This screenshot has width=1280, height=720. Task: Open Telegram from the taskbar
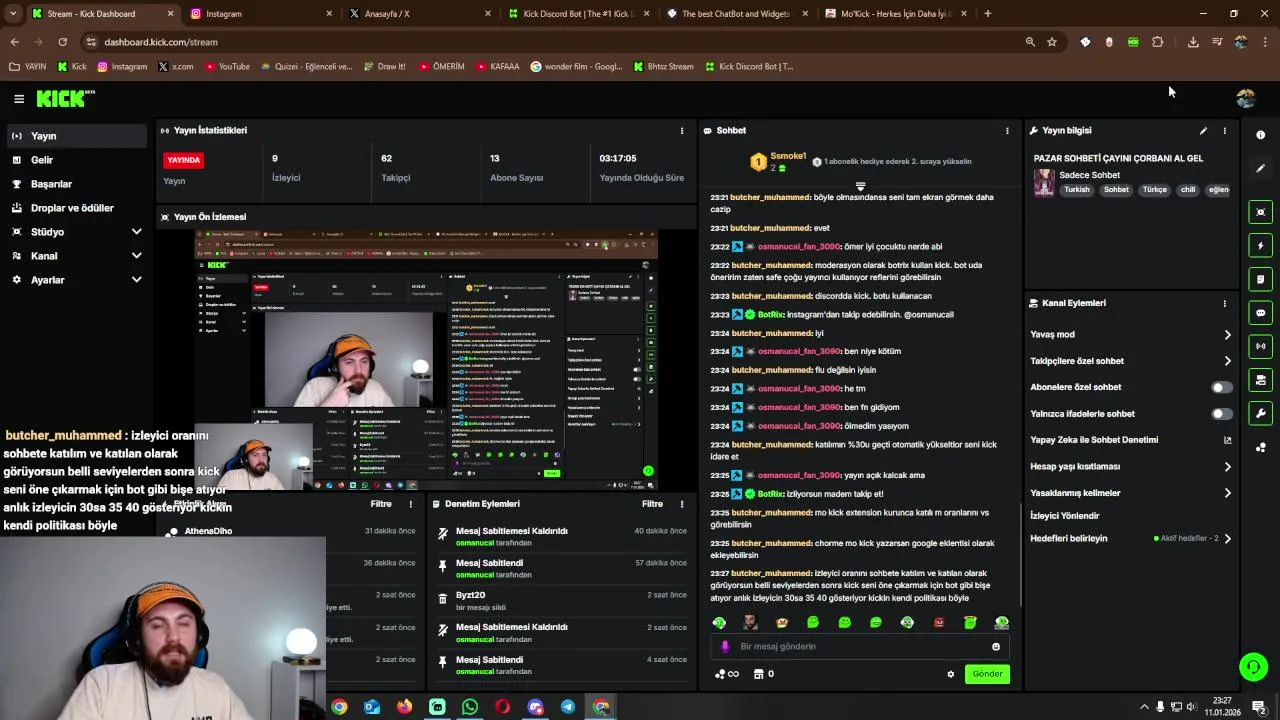coord(568,707)
